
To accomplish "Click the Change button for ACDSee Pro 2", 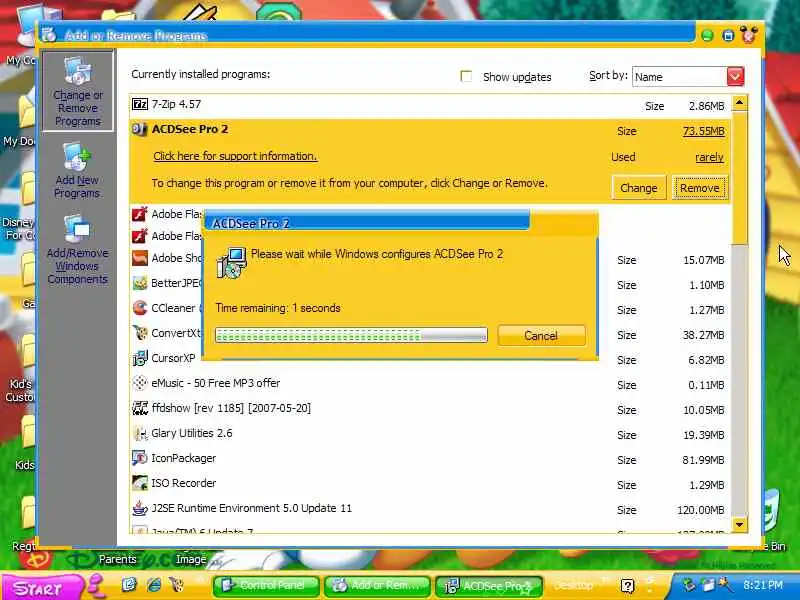I will coord(639,188).
